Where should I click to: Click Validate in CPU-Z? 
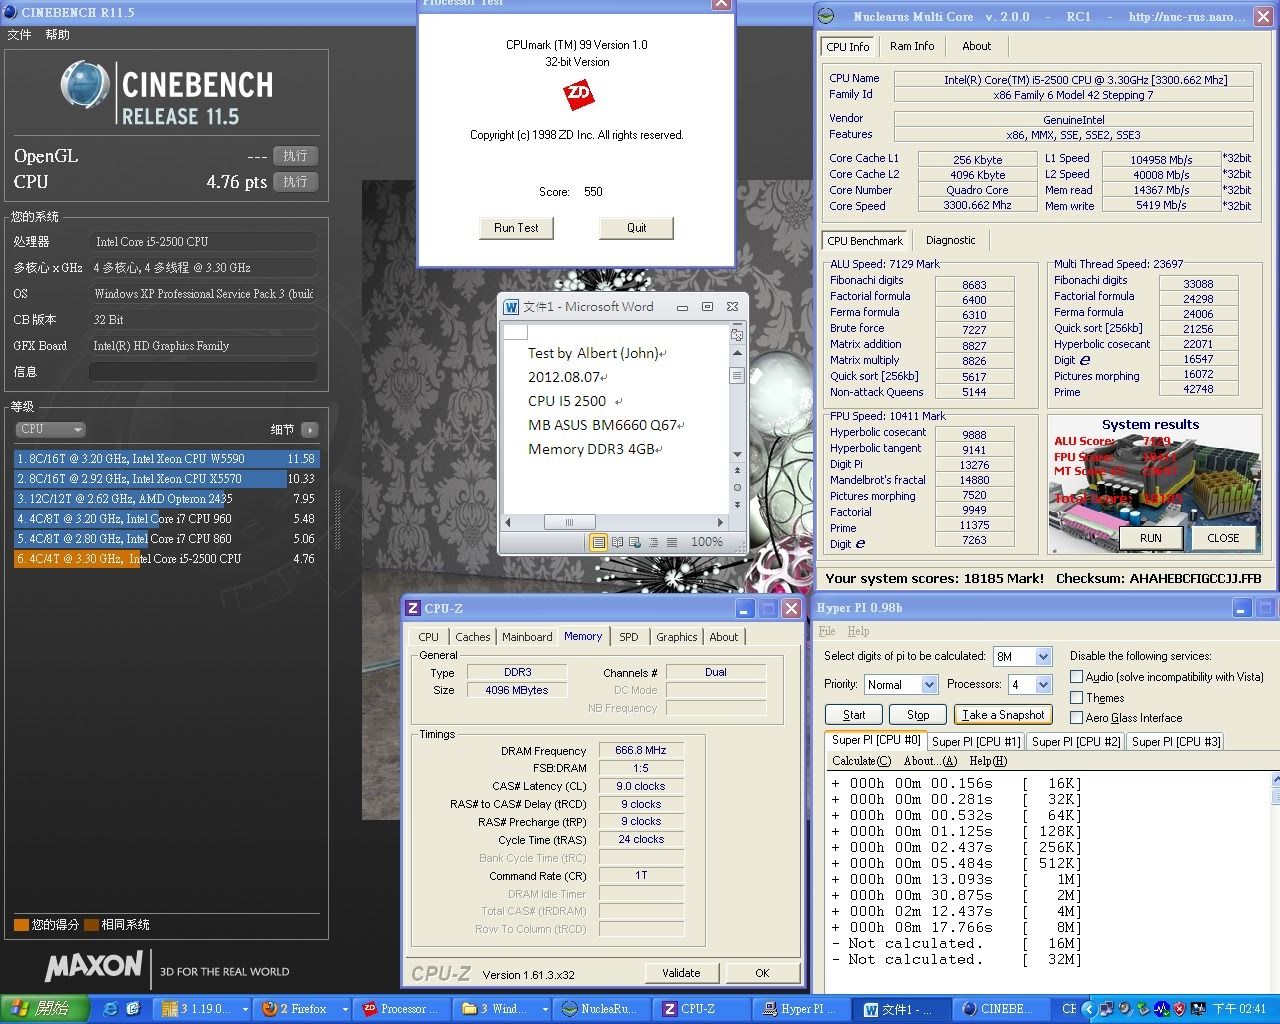(681, 973)
